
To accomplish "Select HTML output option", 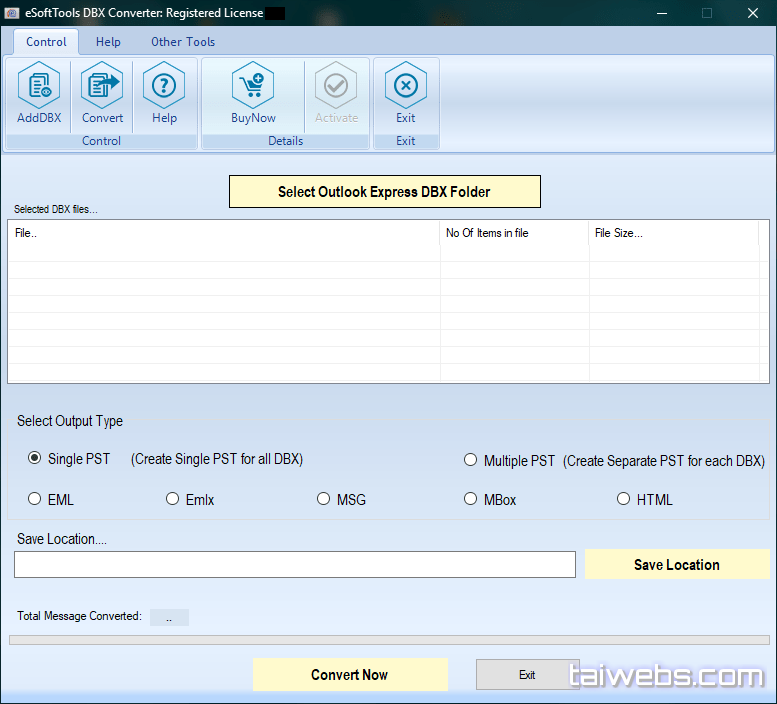I will [x=624, y=499].
